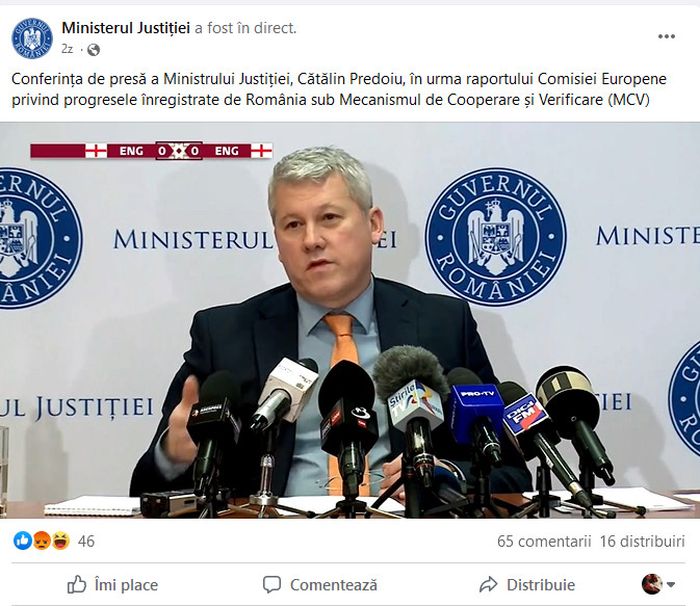
Task: Click the laughing reaction icon
Action: tap(61, 541)
